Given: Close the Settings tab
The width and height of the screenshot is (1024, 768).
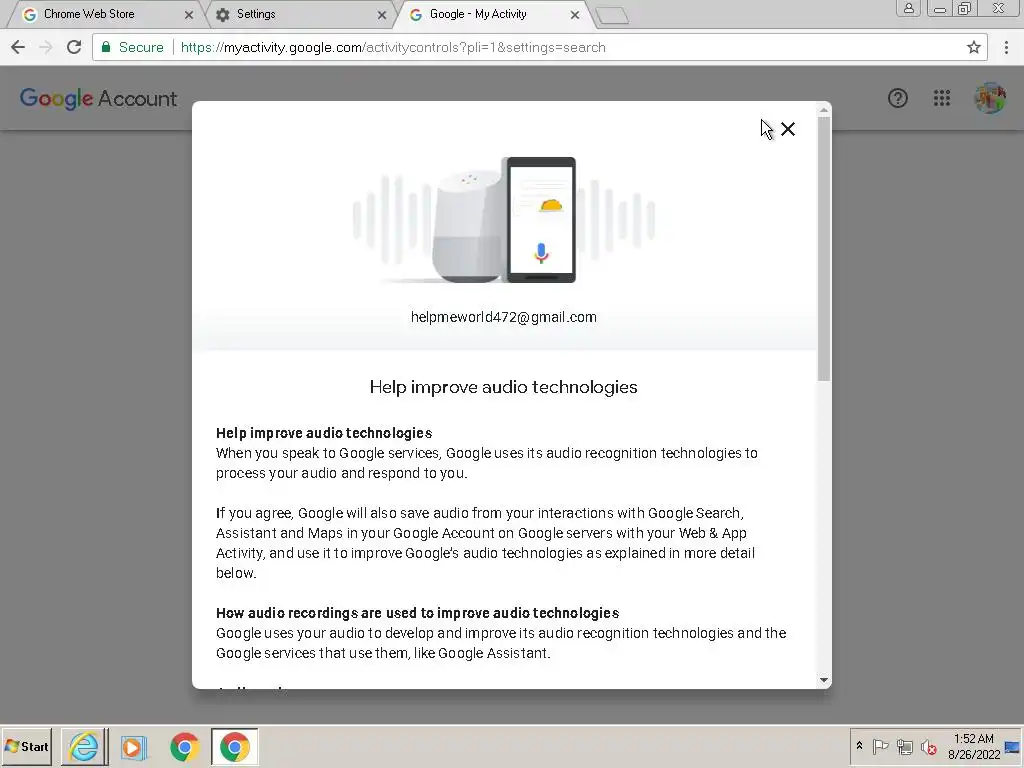Looking at the screenshot, I should click(382, 14).
